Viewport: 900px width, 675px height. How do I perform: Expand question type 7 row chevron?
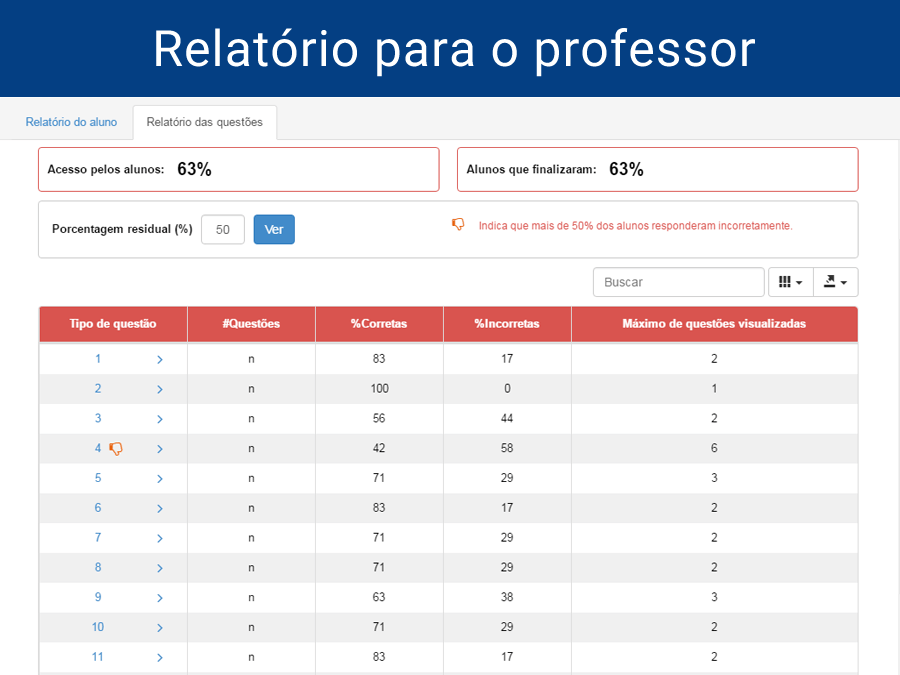160,538
